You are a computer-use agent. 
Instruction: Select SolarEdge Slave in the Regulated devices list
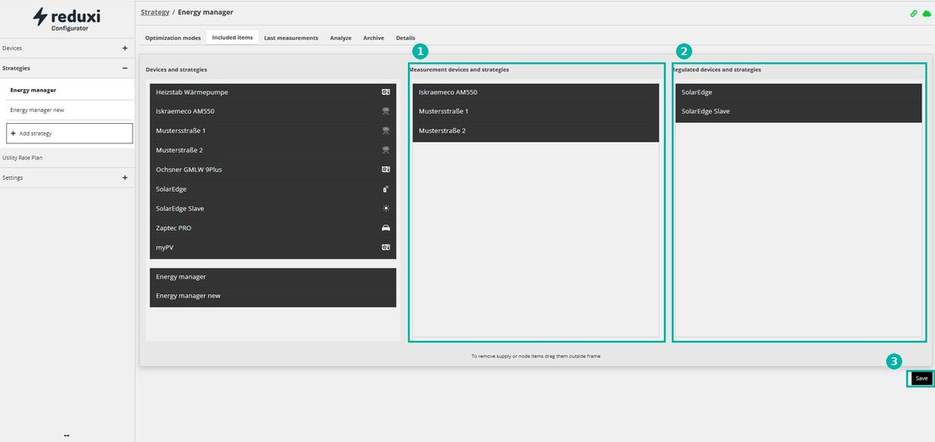[798, 112]
